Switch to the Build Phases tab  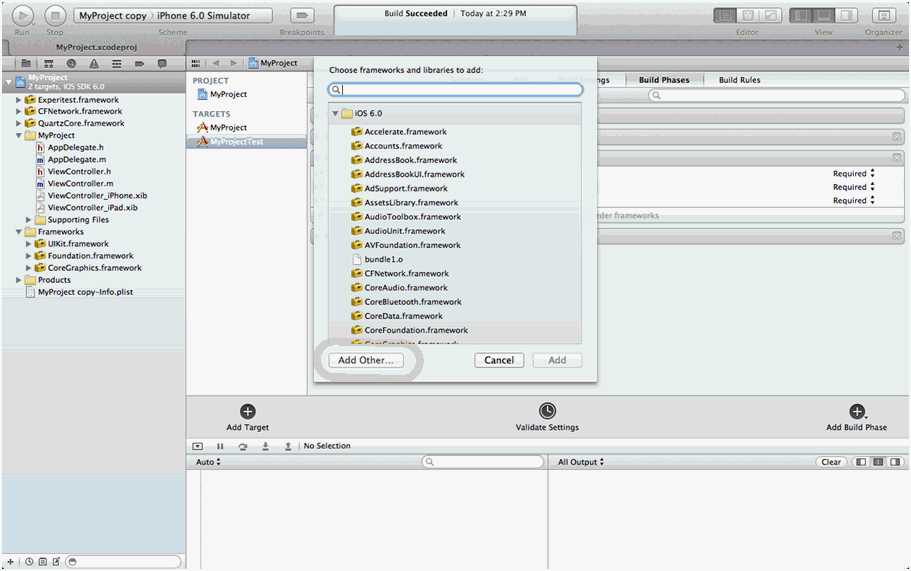tap(664, 80)
